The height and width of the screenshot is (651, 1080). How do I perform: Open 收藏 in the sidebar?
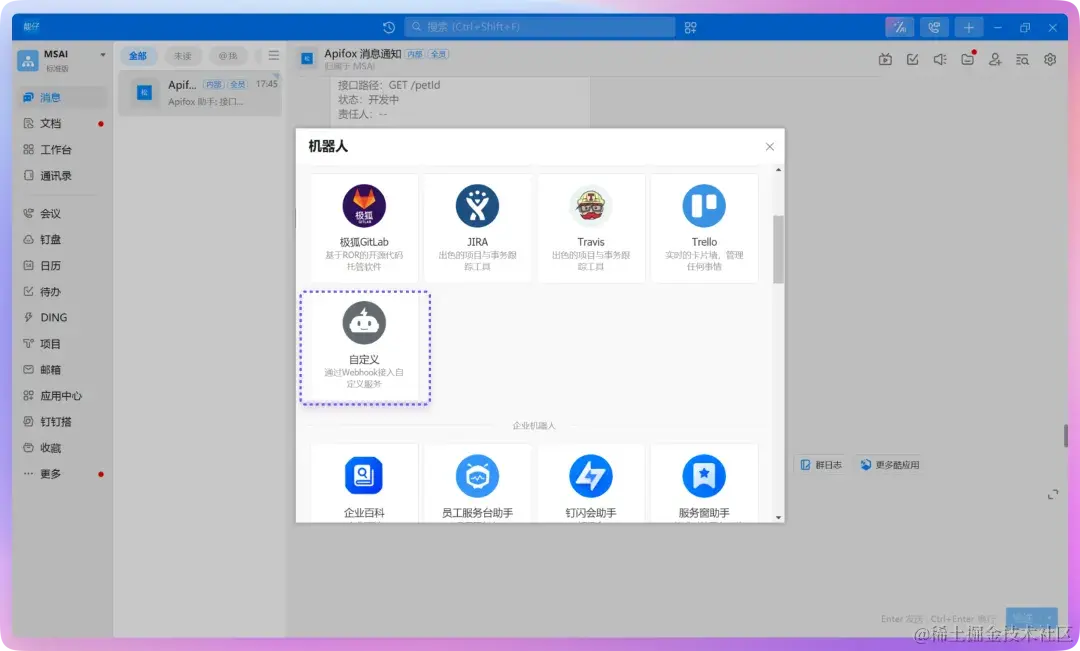[62, 448]
